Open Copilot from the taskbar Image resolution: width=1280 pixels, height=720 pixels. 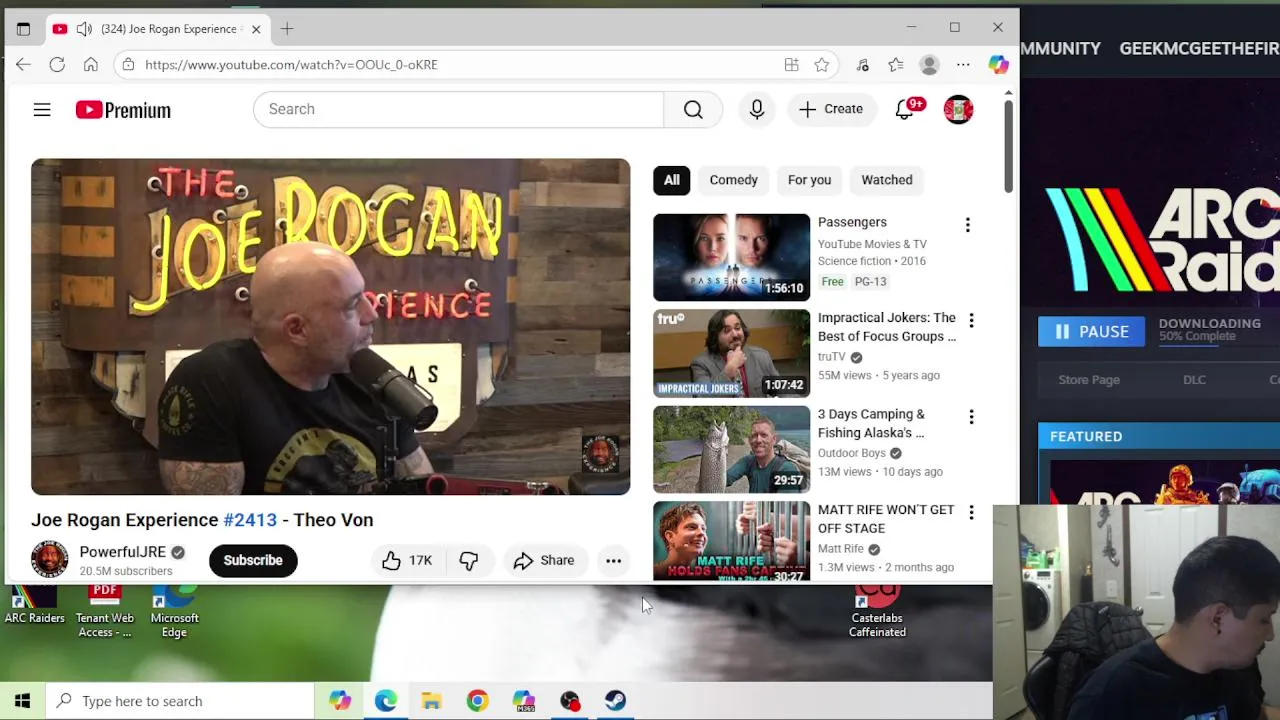pyautogui.click(x=340, y=701)
